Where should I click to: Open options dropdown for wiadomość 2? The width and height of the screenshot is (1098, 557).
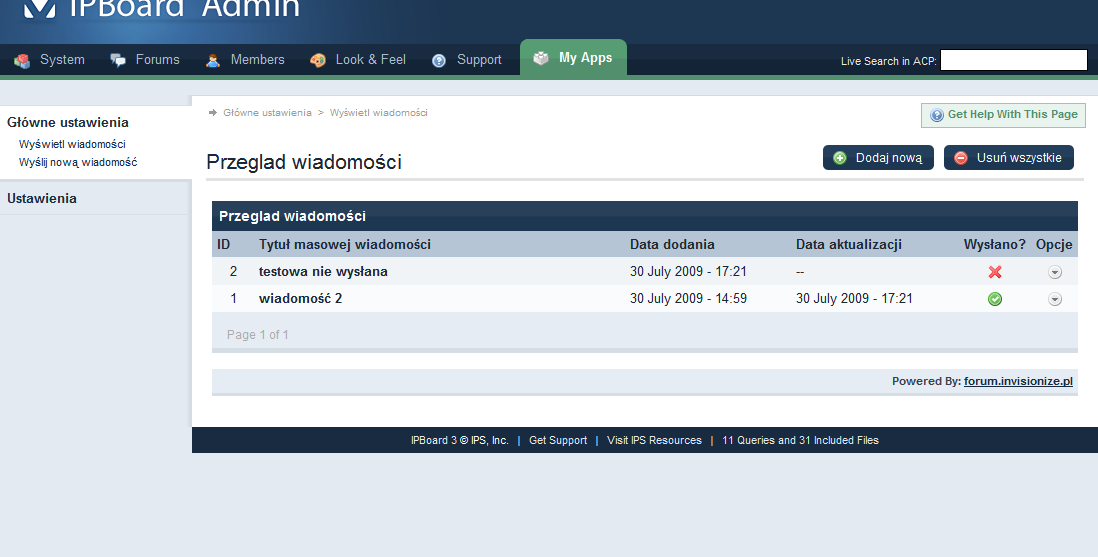(1055, 299)
